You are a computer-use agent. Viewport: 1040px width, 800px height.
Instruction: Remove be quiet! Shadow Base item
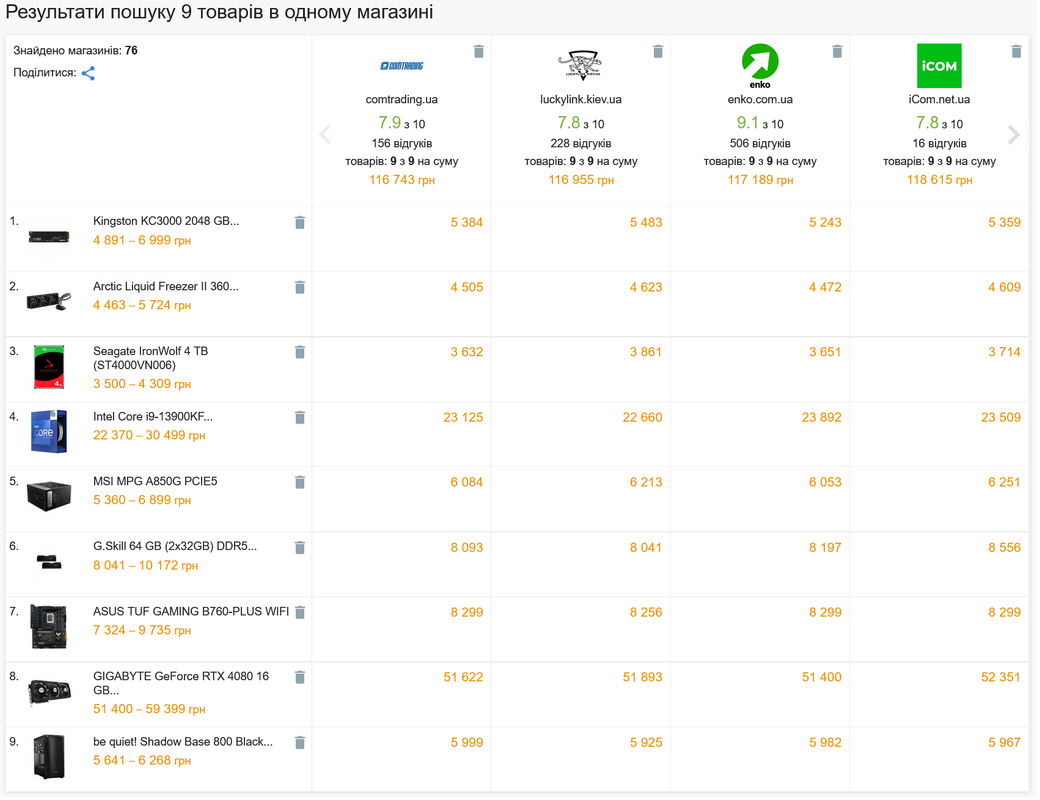point(300,743)
